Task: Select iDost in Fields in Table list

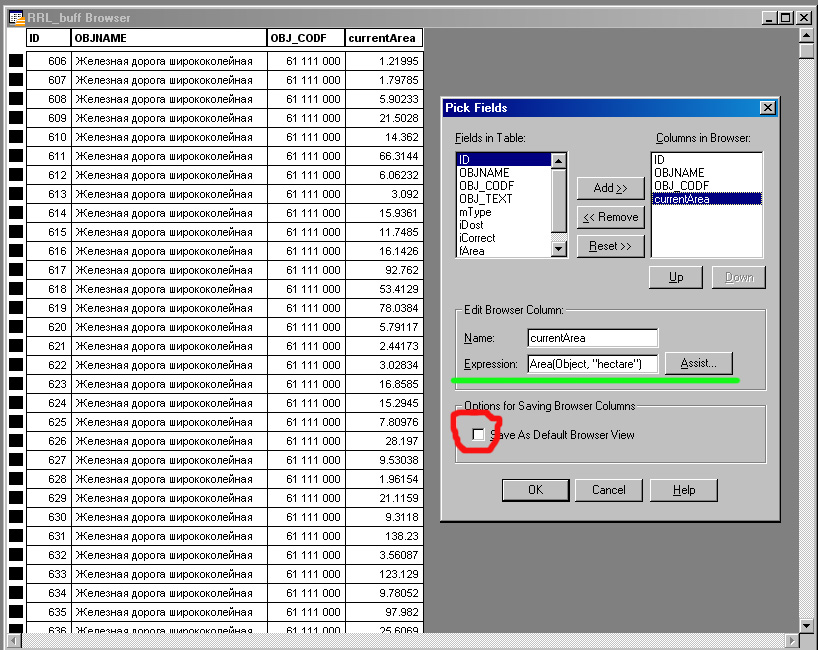Action: 503,225
